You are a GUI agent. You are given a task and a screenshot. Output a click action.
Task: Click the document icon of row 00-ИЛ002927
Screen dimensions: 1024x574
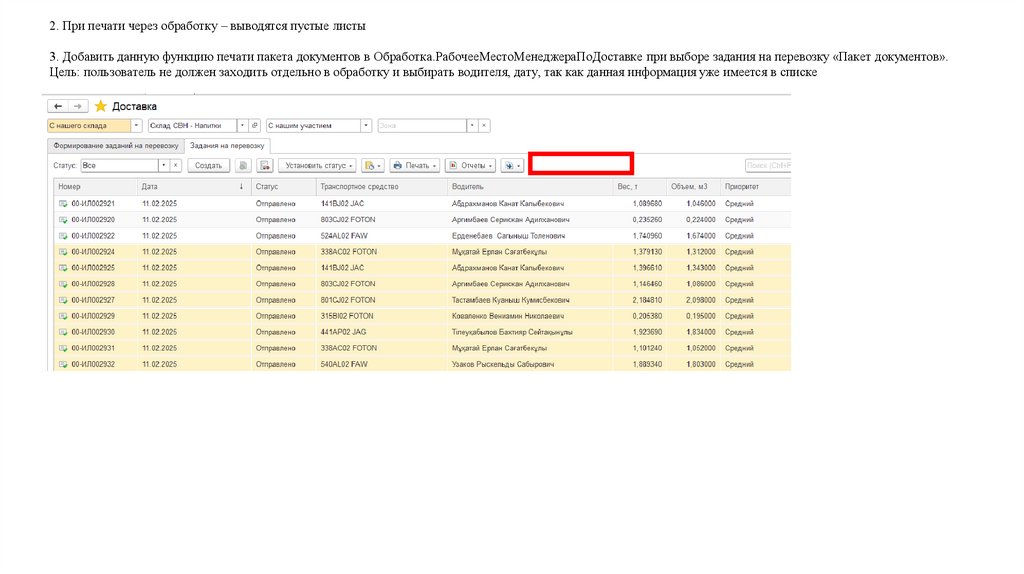pyautogui.click(x=63, y=300)
